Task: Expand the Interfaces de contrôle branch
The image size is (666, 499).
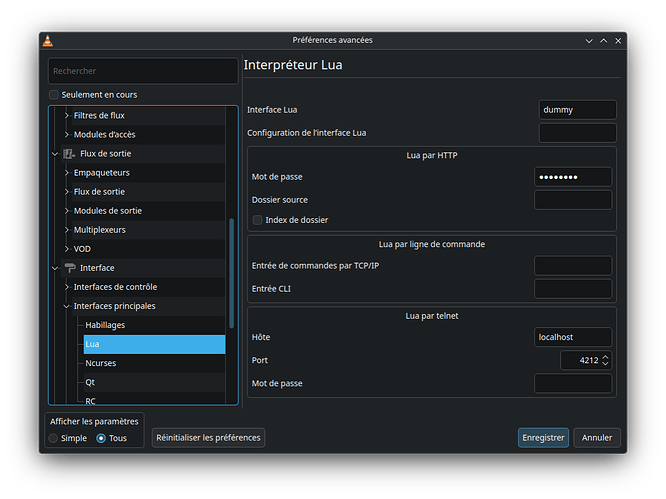Action: pos(66,287)
